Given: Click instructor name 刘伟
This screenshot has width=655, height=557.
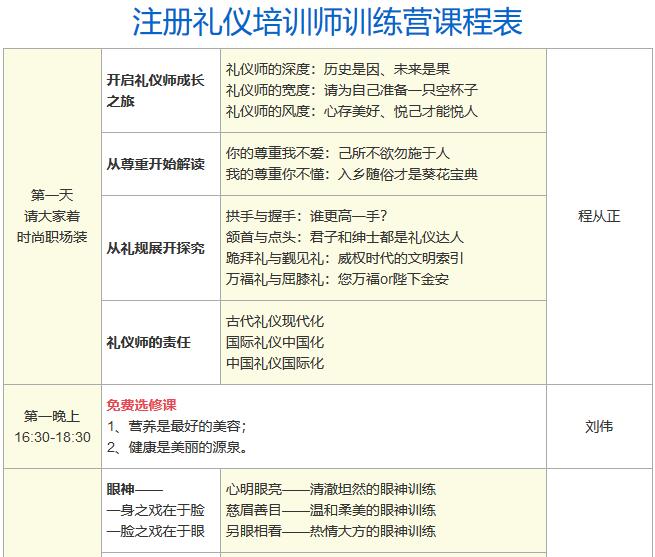Looking at the screenshot, I should pos(599,426).
